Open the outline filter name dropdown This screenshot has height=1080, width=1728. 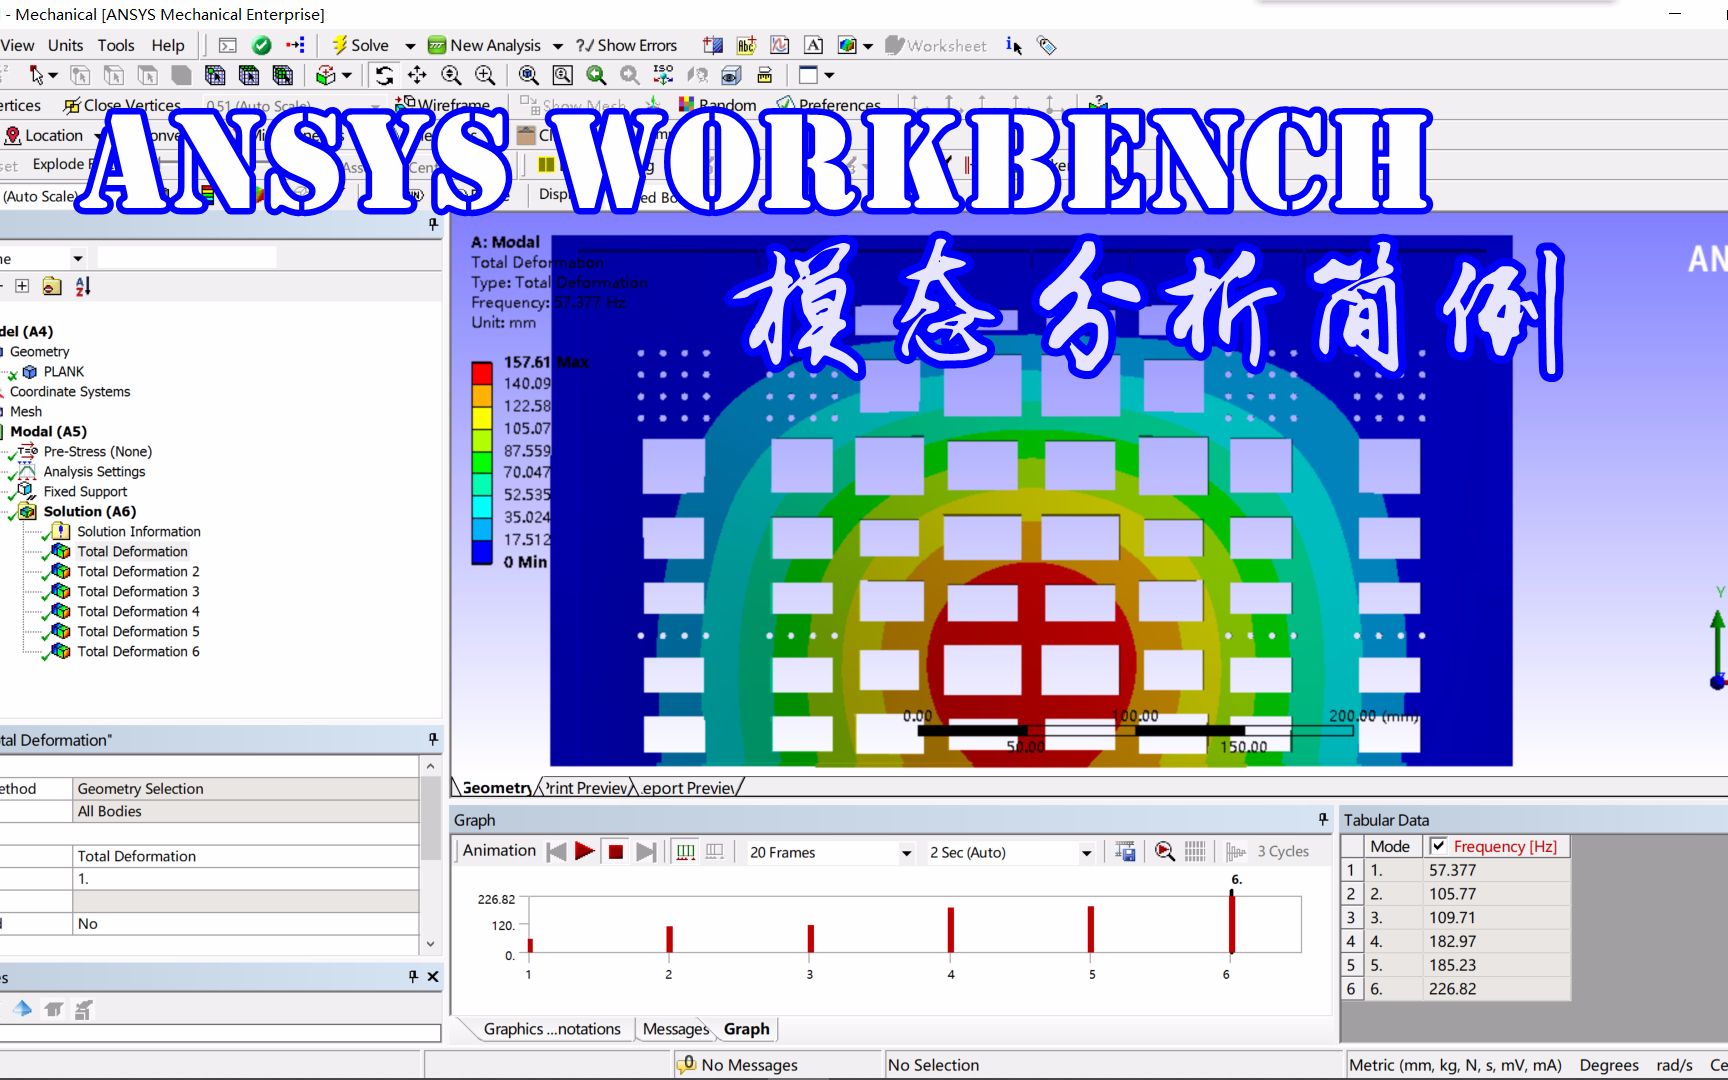78,259
